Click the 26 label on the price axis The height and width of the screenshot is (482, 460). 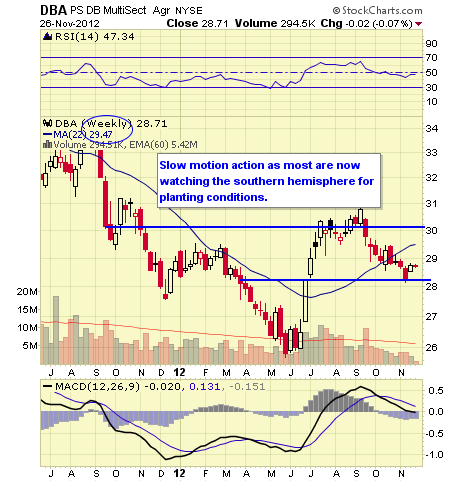431,347
